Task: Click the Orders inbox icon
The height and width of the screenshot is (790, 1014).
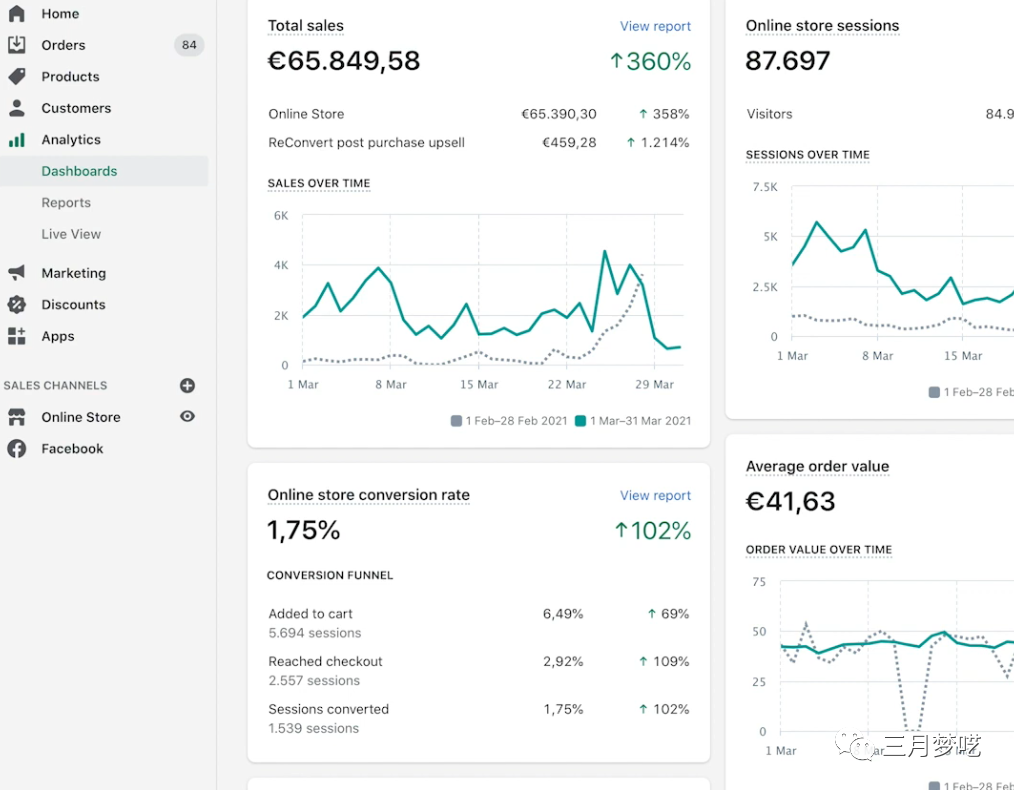Action: tap(17, 45)
